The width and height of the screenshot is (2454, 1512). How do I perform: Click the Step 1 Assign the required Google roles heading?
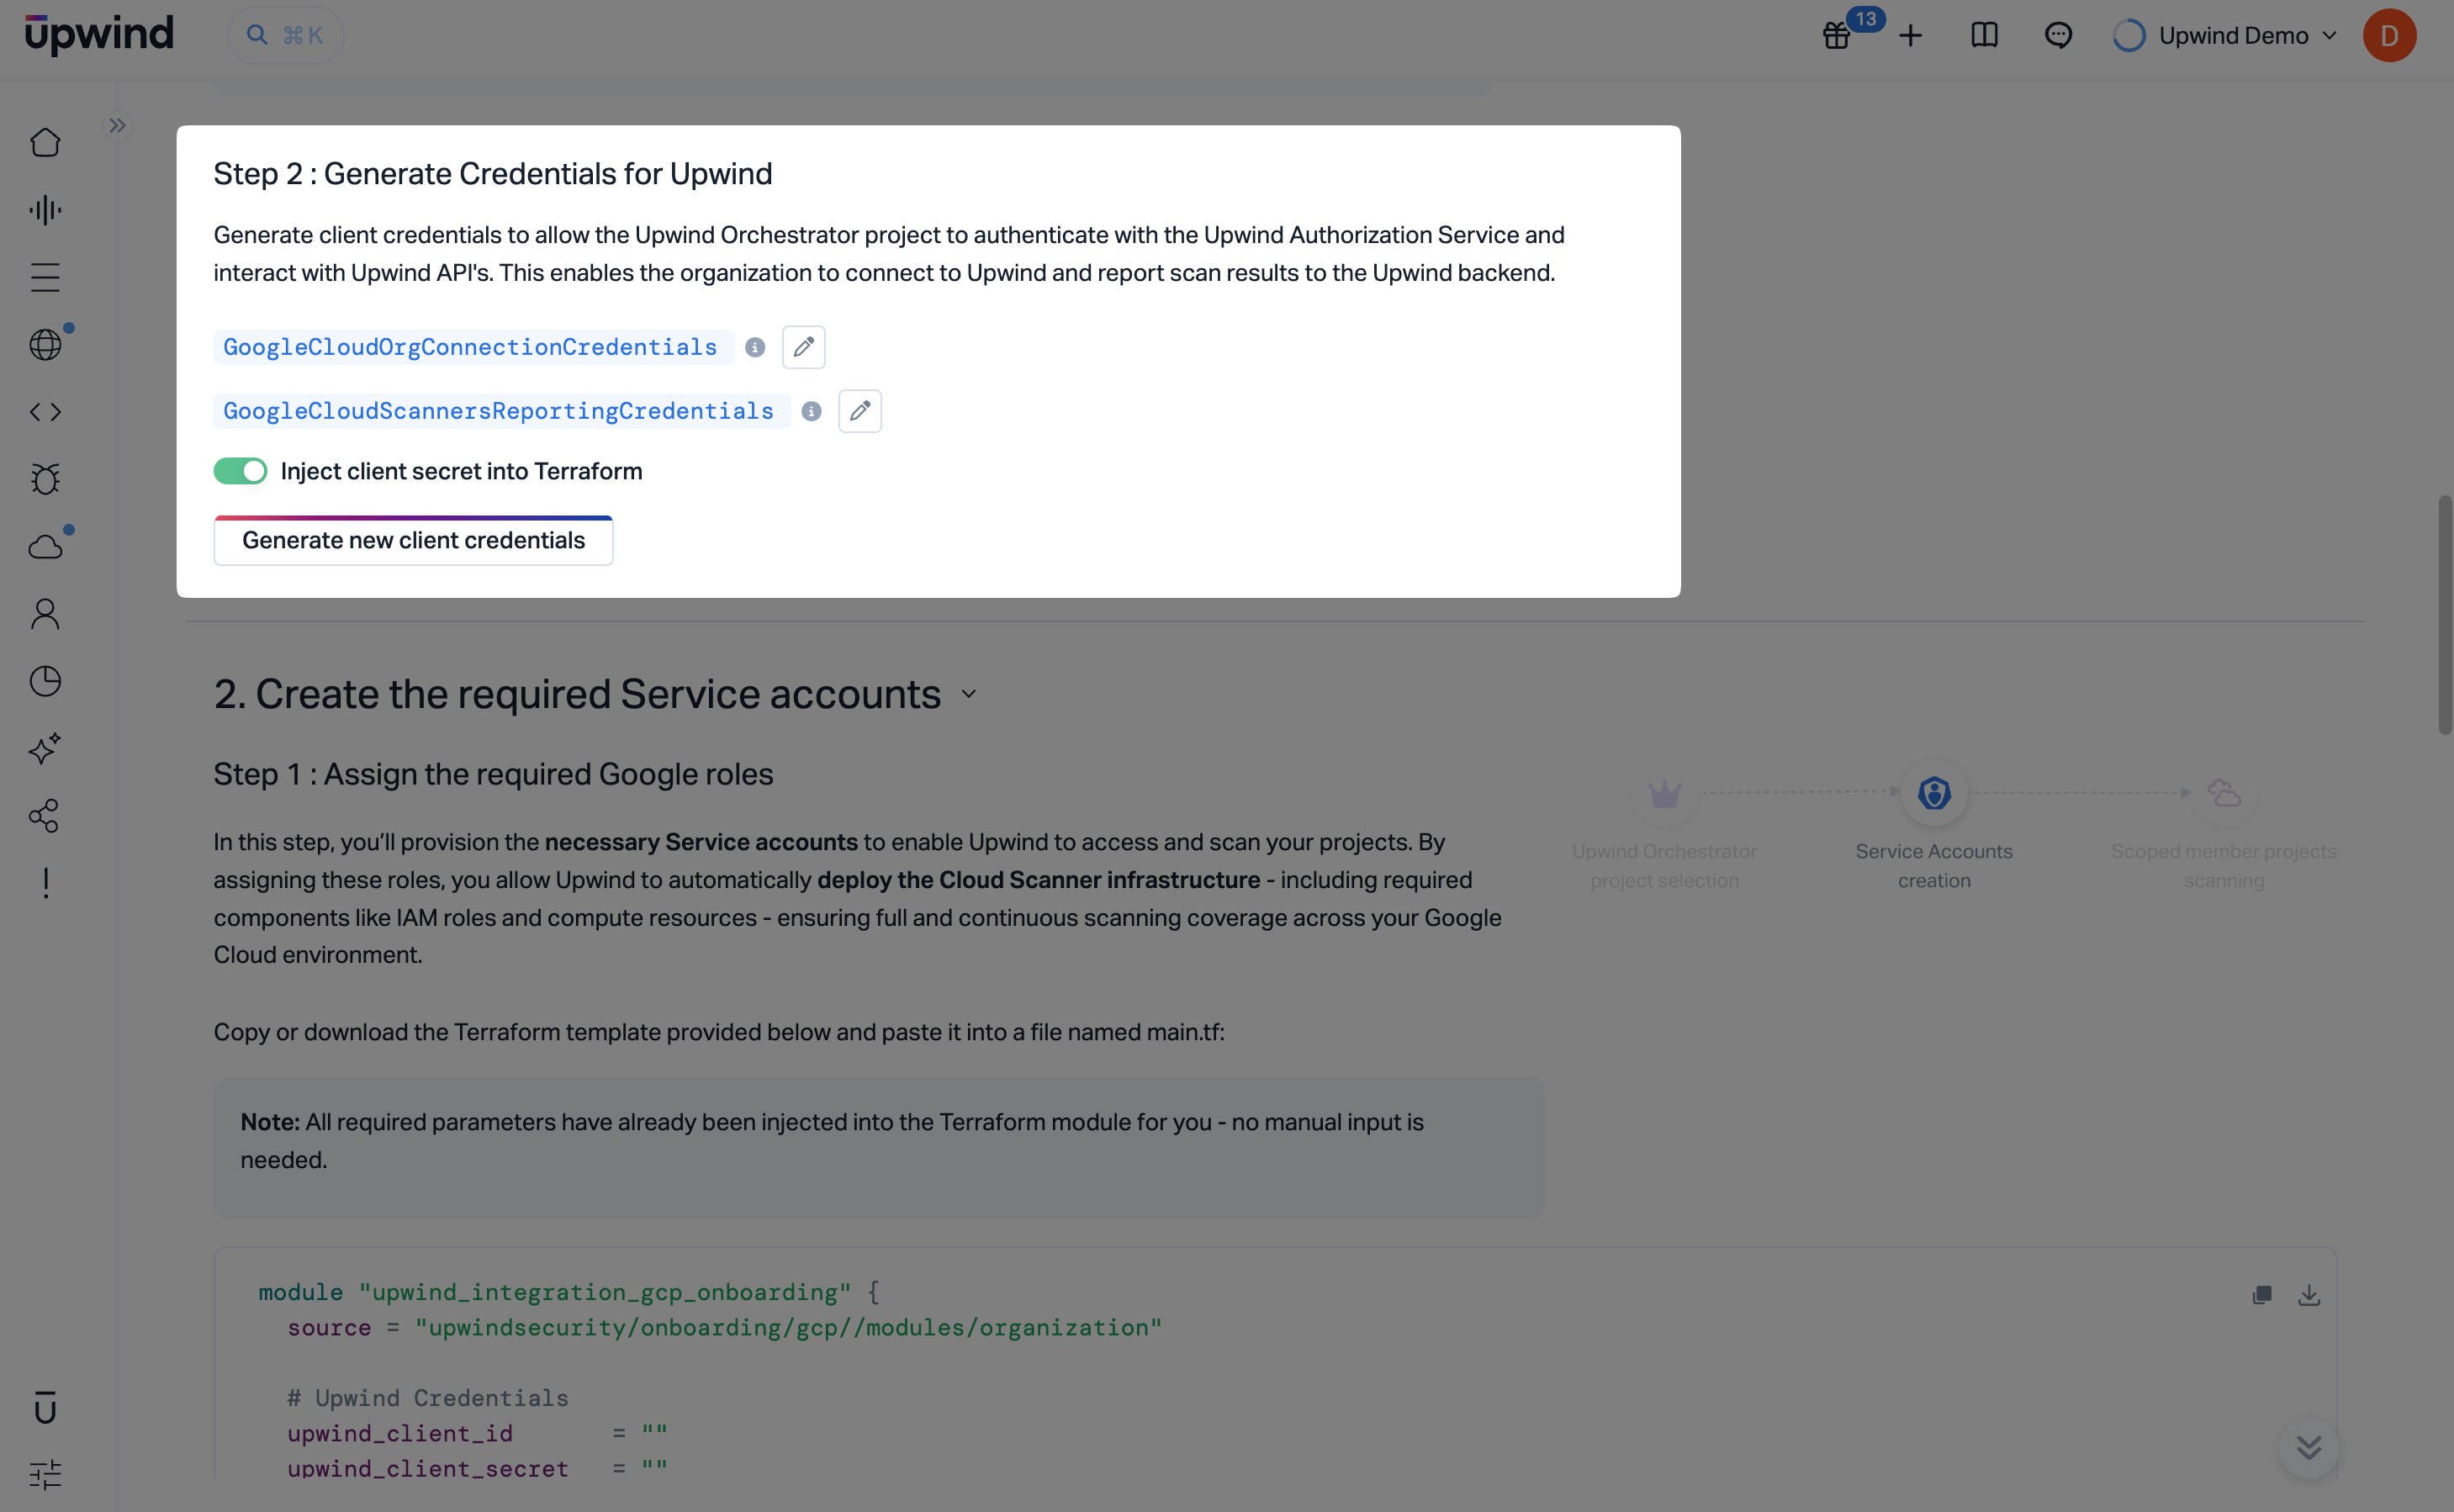493,774
